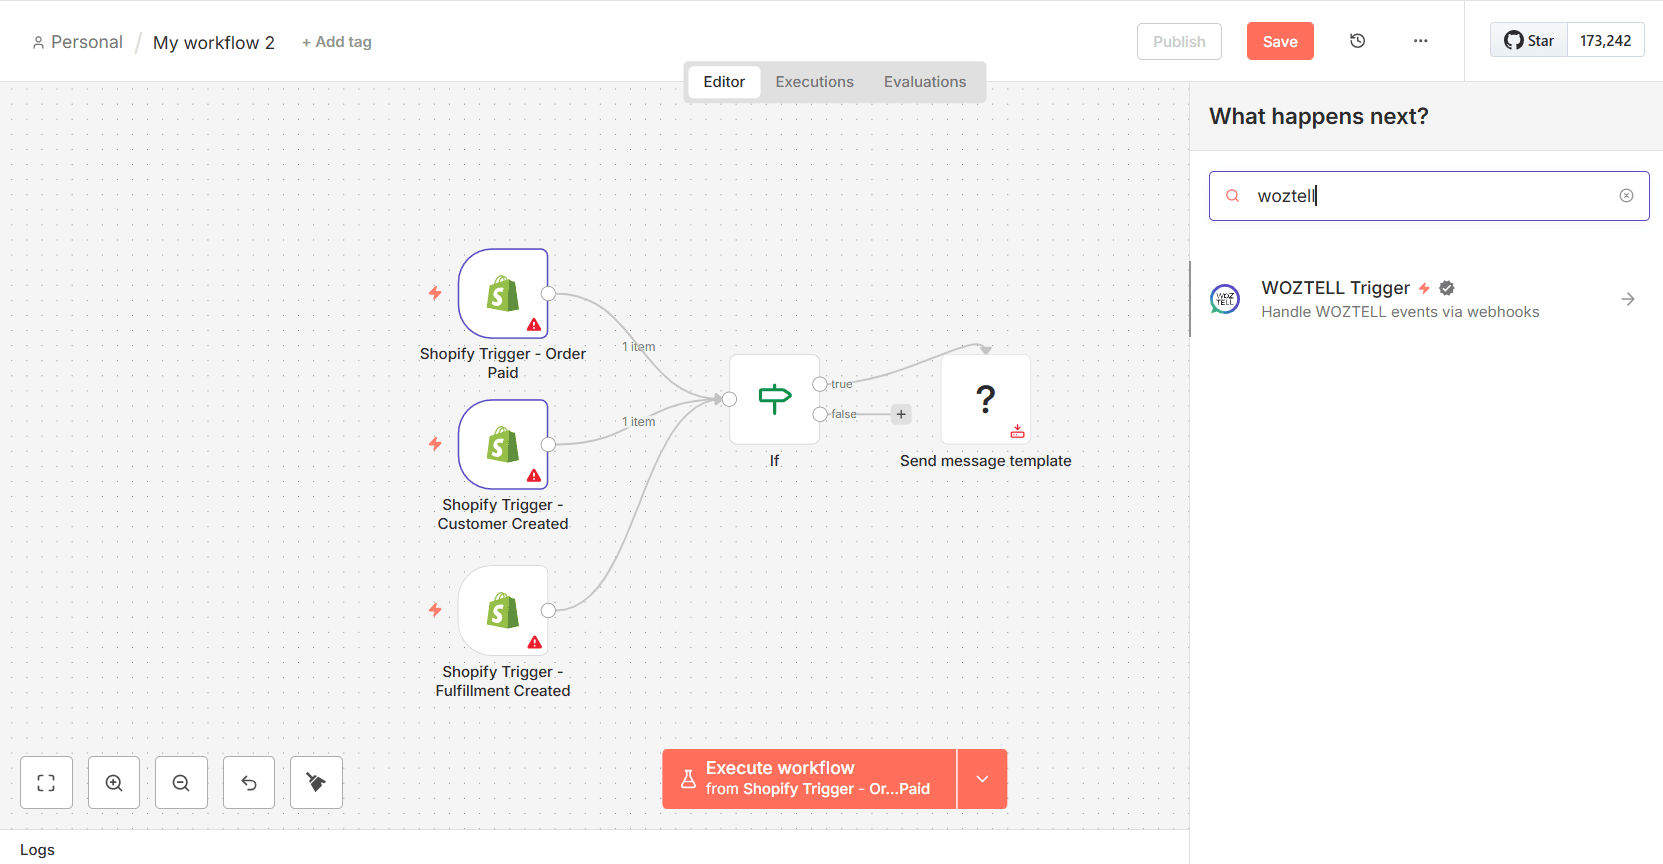The height and width of the screenshot is (864, 1663).
Task: Zoom out of the workflow canvas
Action: 181,783
